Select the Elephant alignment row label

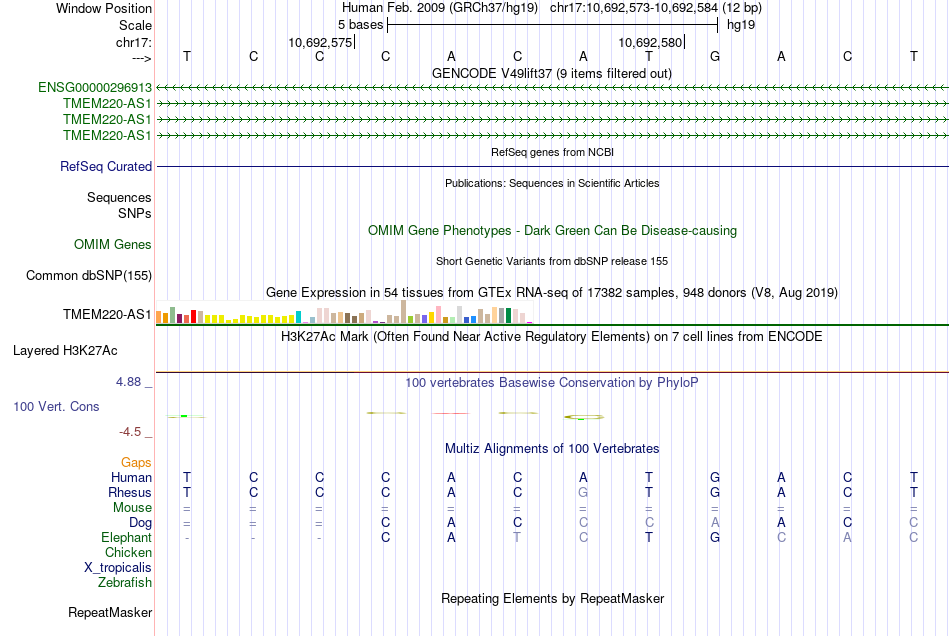(x=127, y=537)
